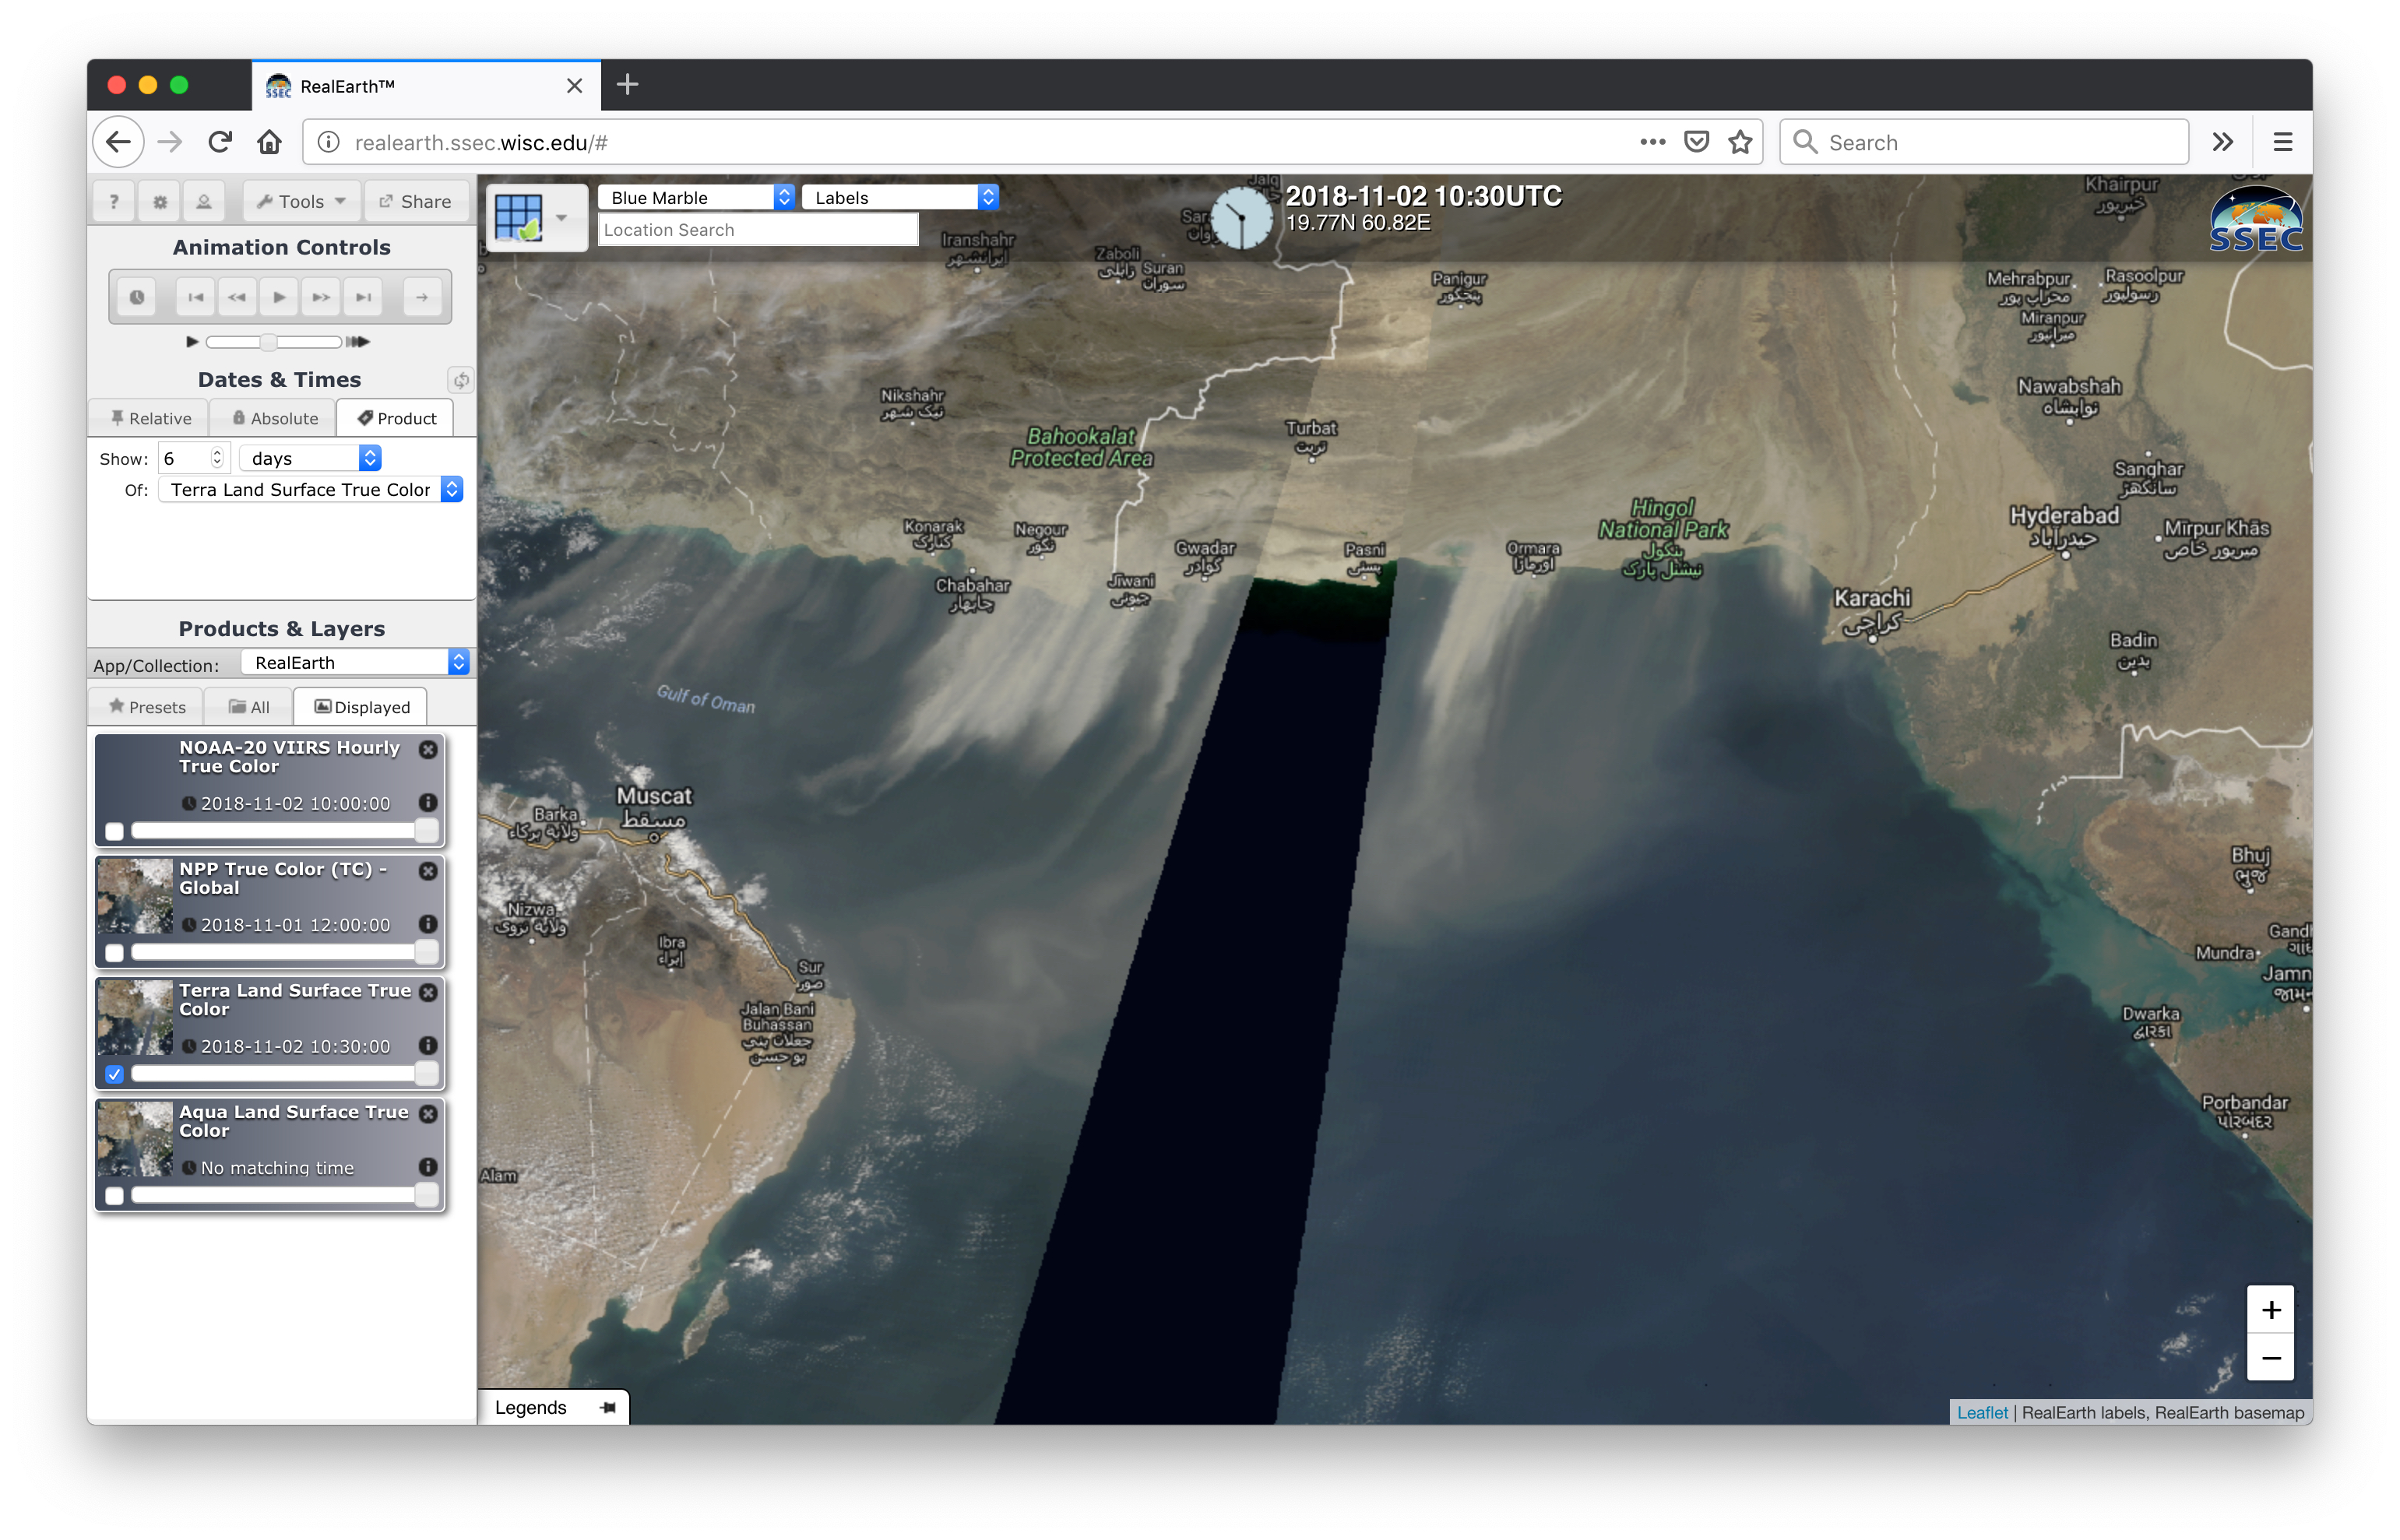Screen dimensions: 2400x1540
Task: Switch to the Presets tab
Action: click(147, 707)
